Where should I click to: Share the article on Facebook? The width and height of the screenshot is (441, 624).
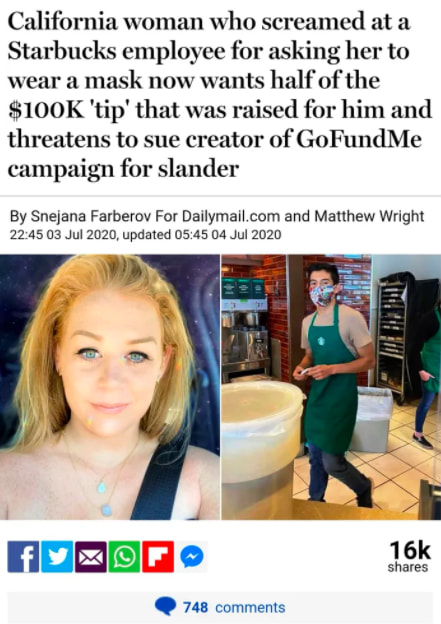(x=23, y=556)
